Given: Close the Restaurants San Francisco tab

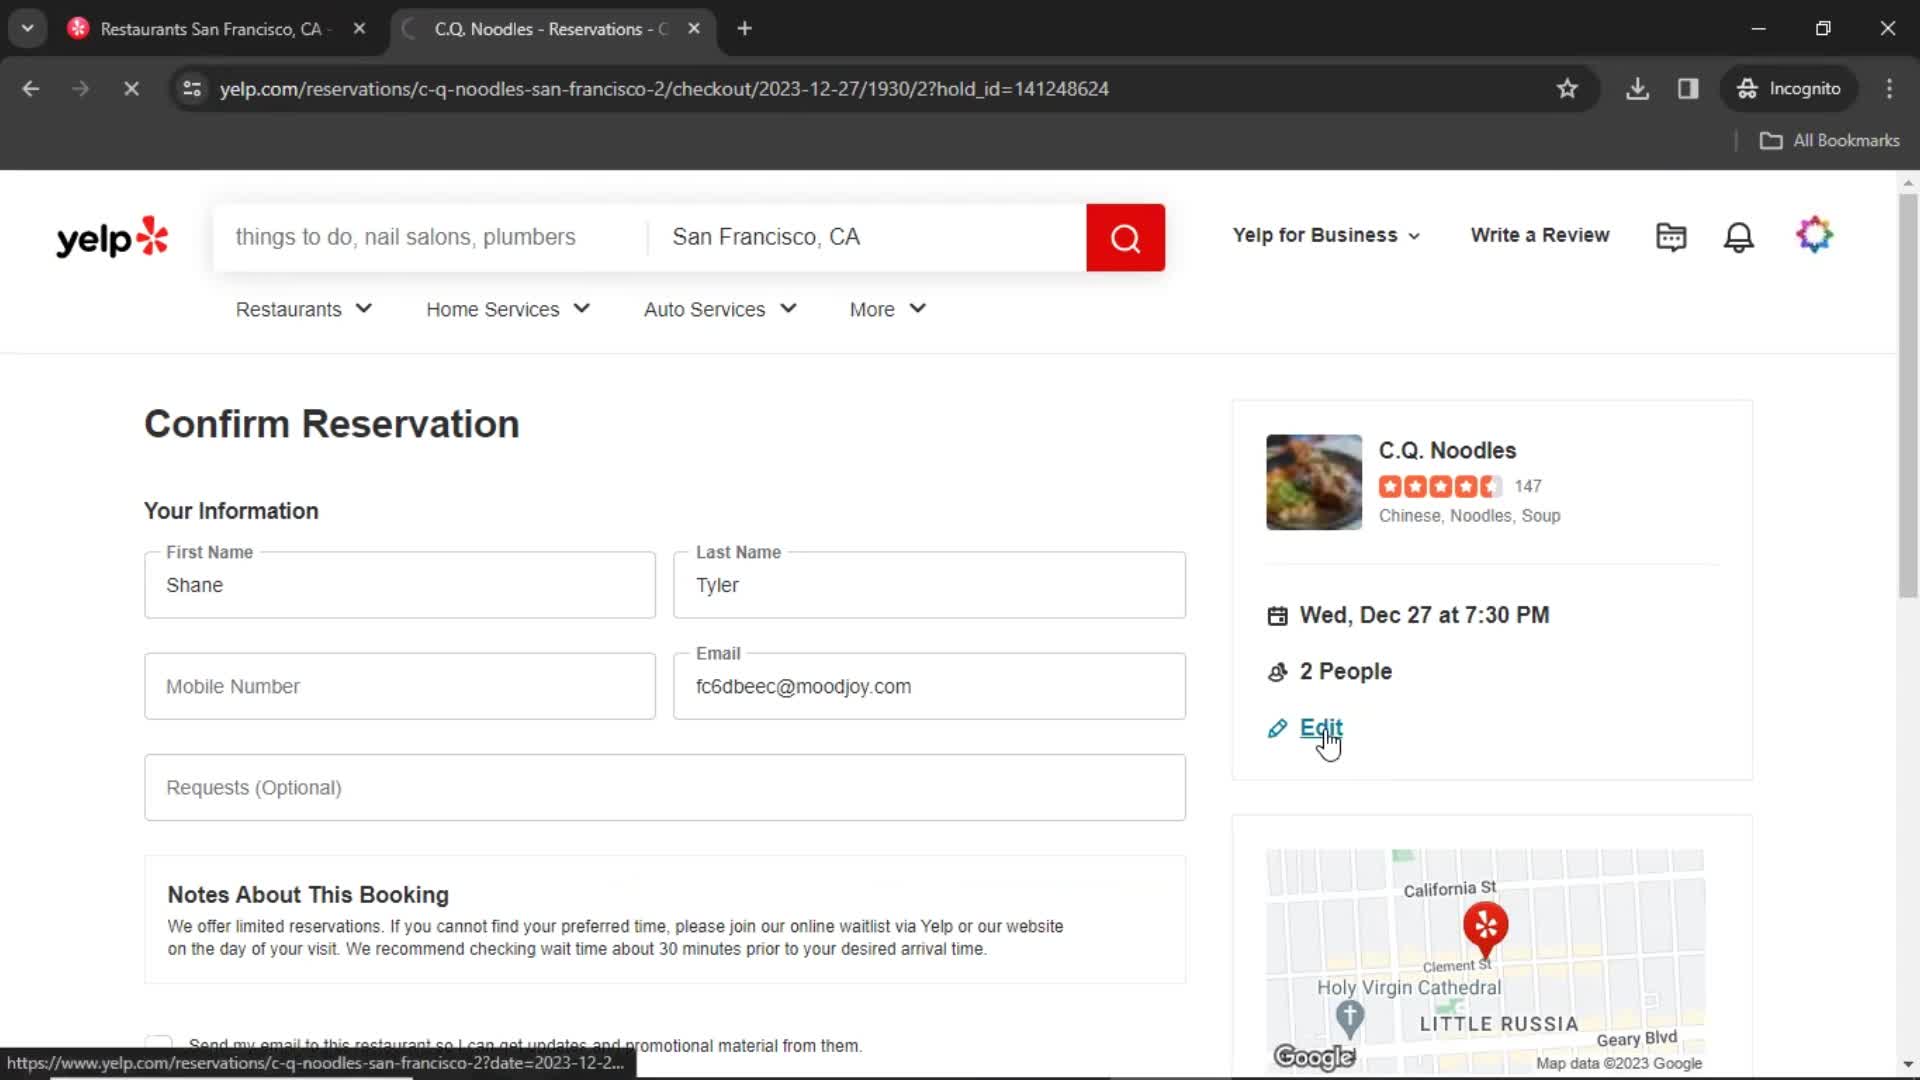Looking at the screenshot, I should (359, 29).
